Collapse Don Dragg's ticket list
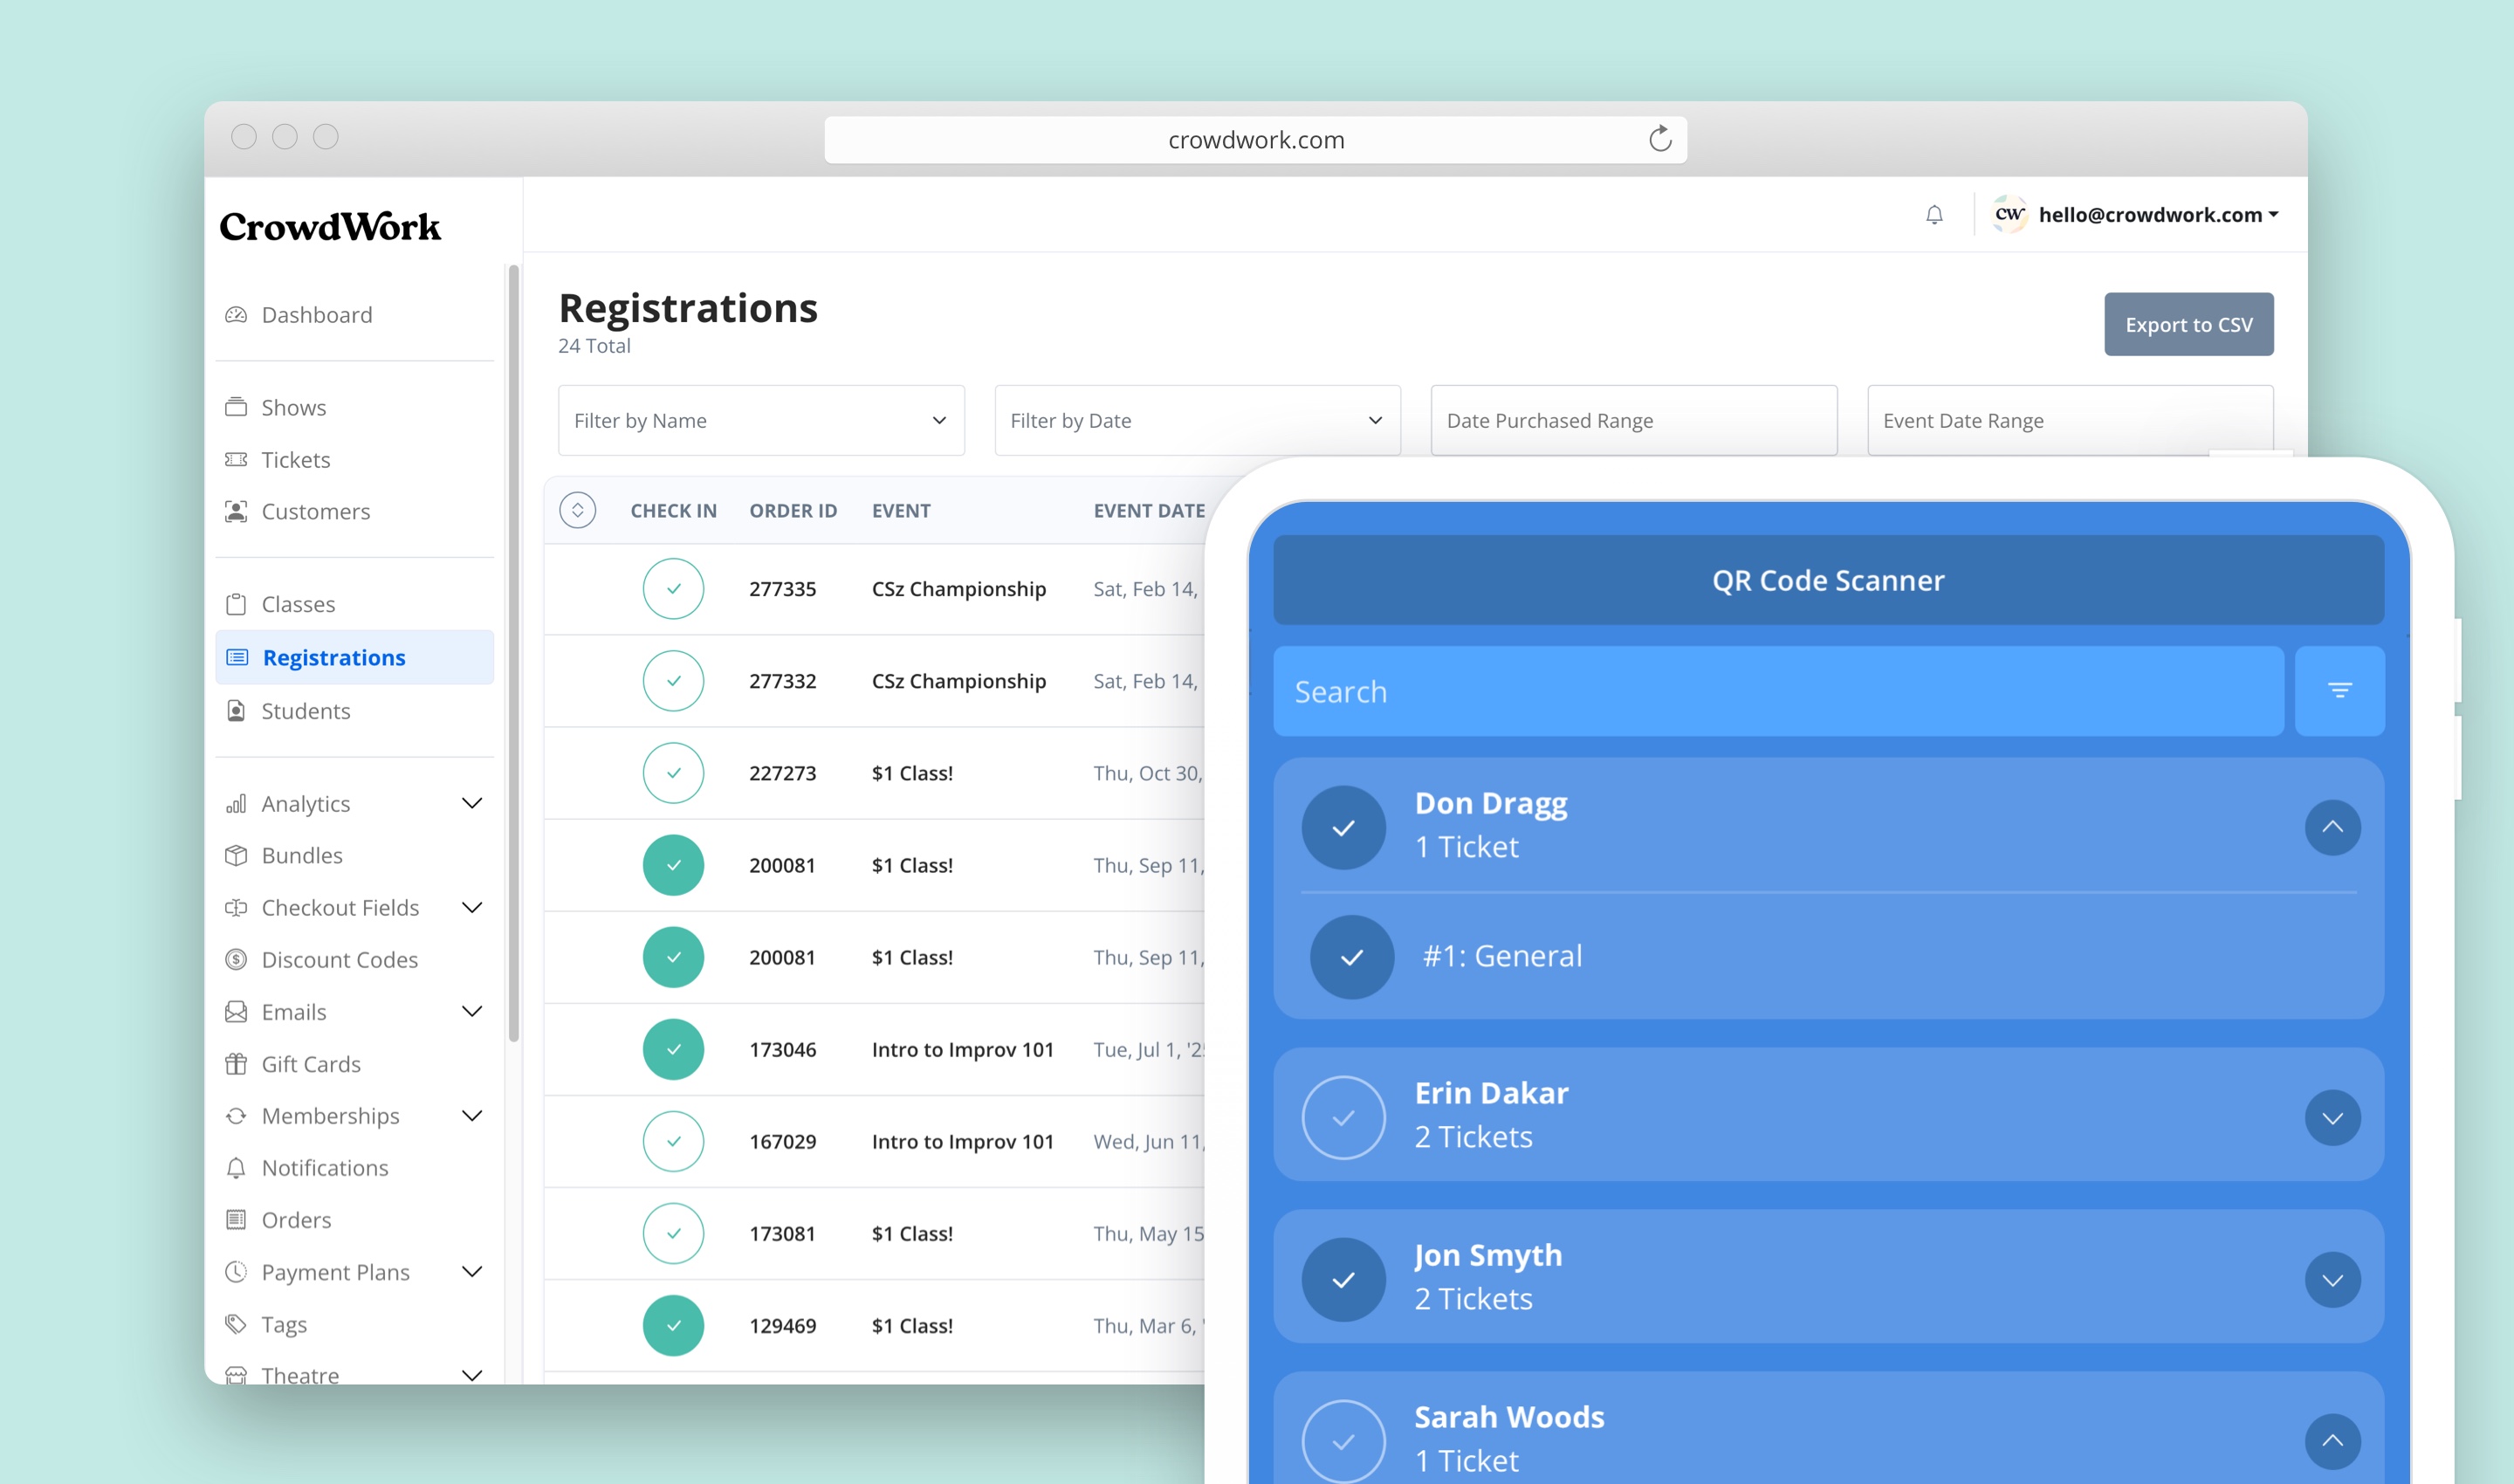 click(2332, 827)
